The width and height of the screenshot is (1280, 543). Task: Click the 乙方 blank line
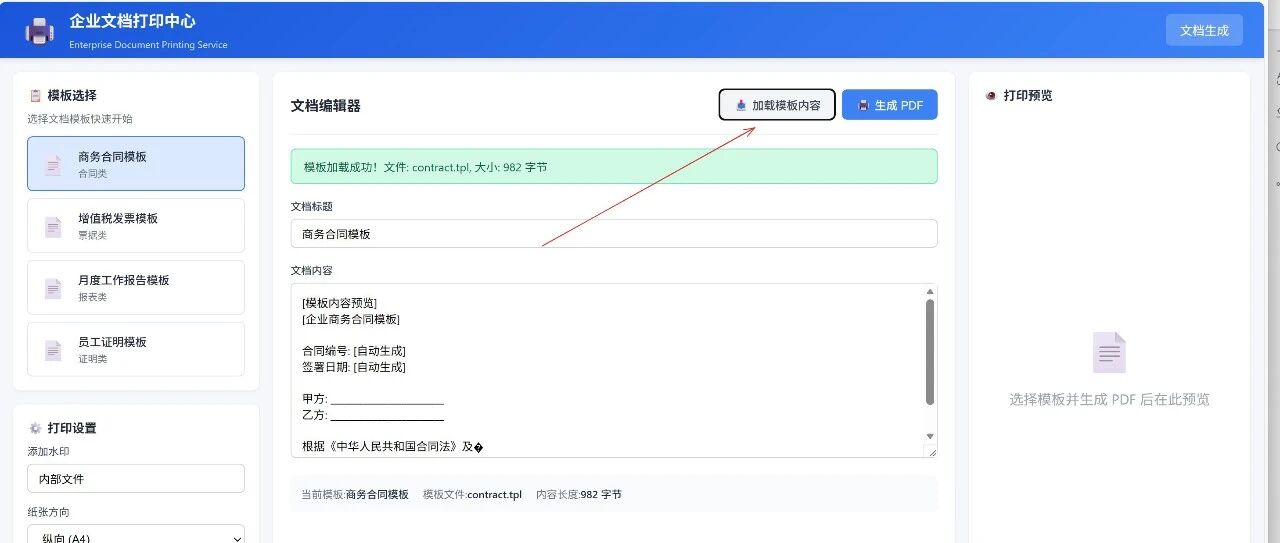[x=373, y=415]
